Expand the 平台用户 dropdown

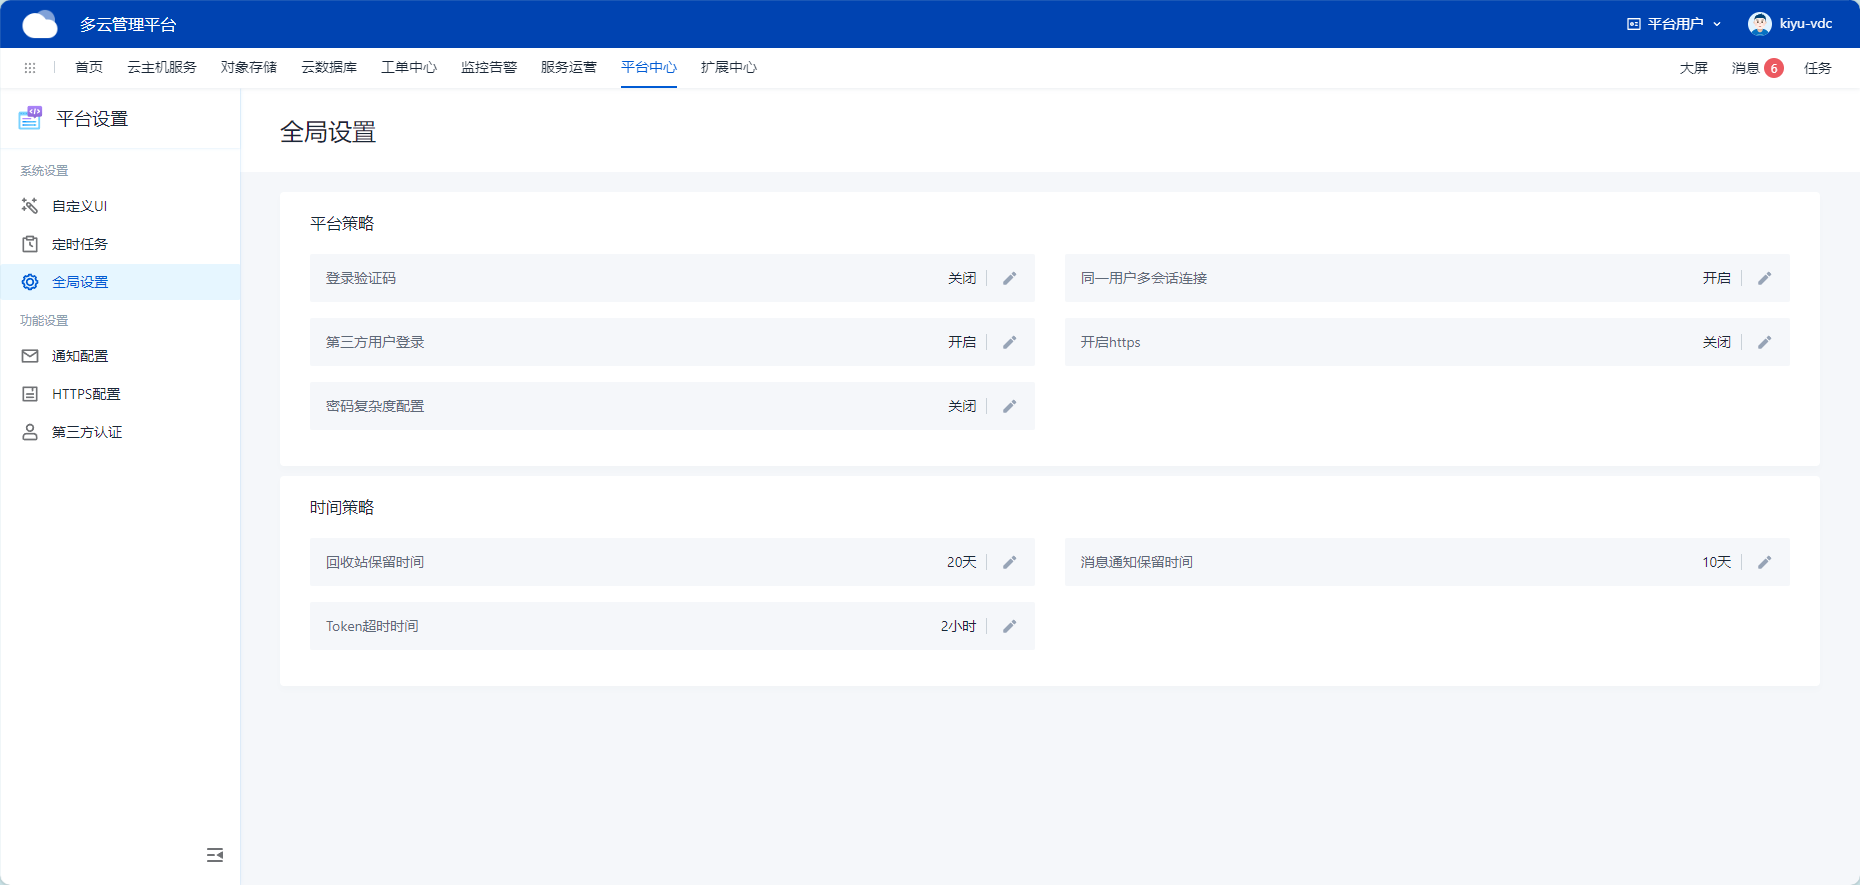(1675, 24)
